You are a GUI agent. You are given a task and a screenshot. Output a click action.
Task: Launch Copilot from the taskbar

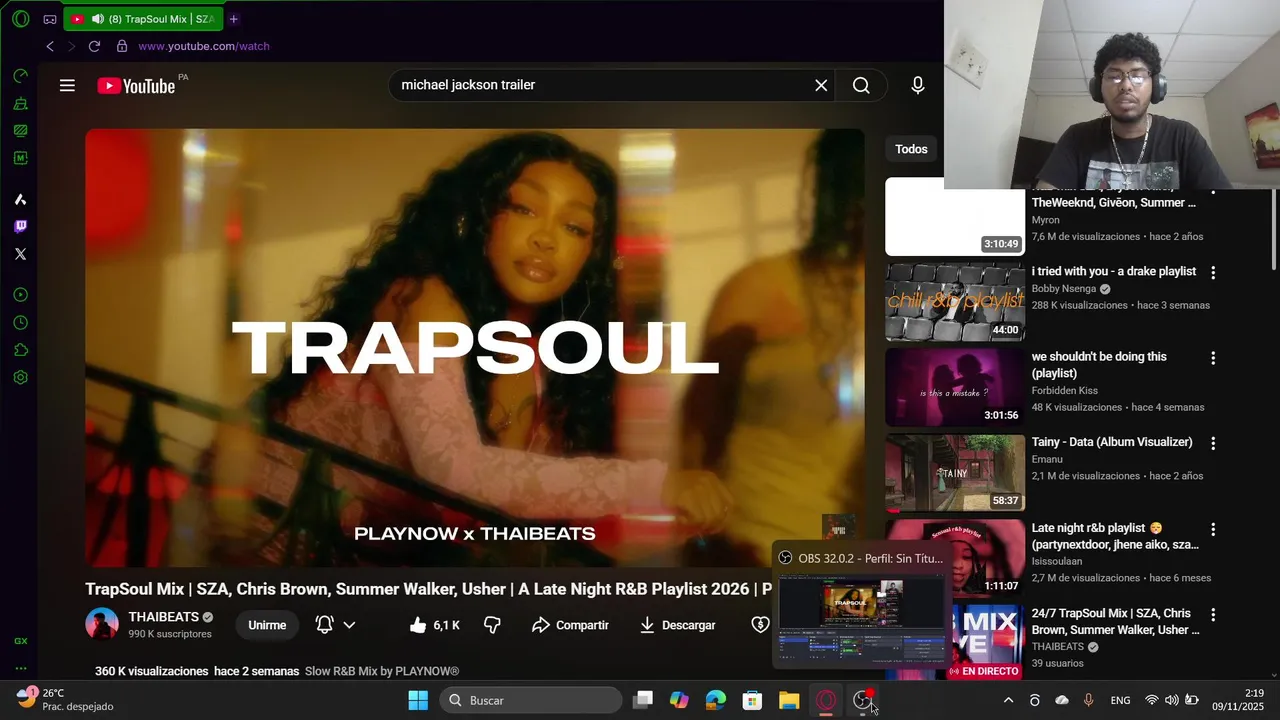(x=679, y=700)
